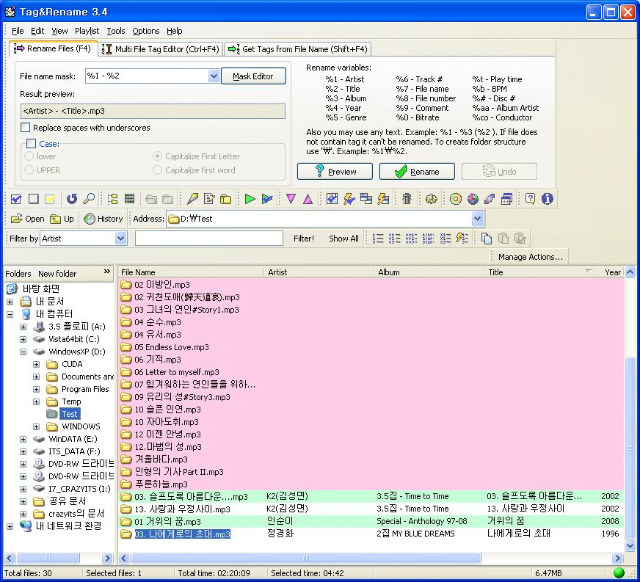Select Capitalize first word radio option

(158, 170)
